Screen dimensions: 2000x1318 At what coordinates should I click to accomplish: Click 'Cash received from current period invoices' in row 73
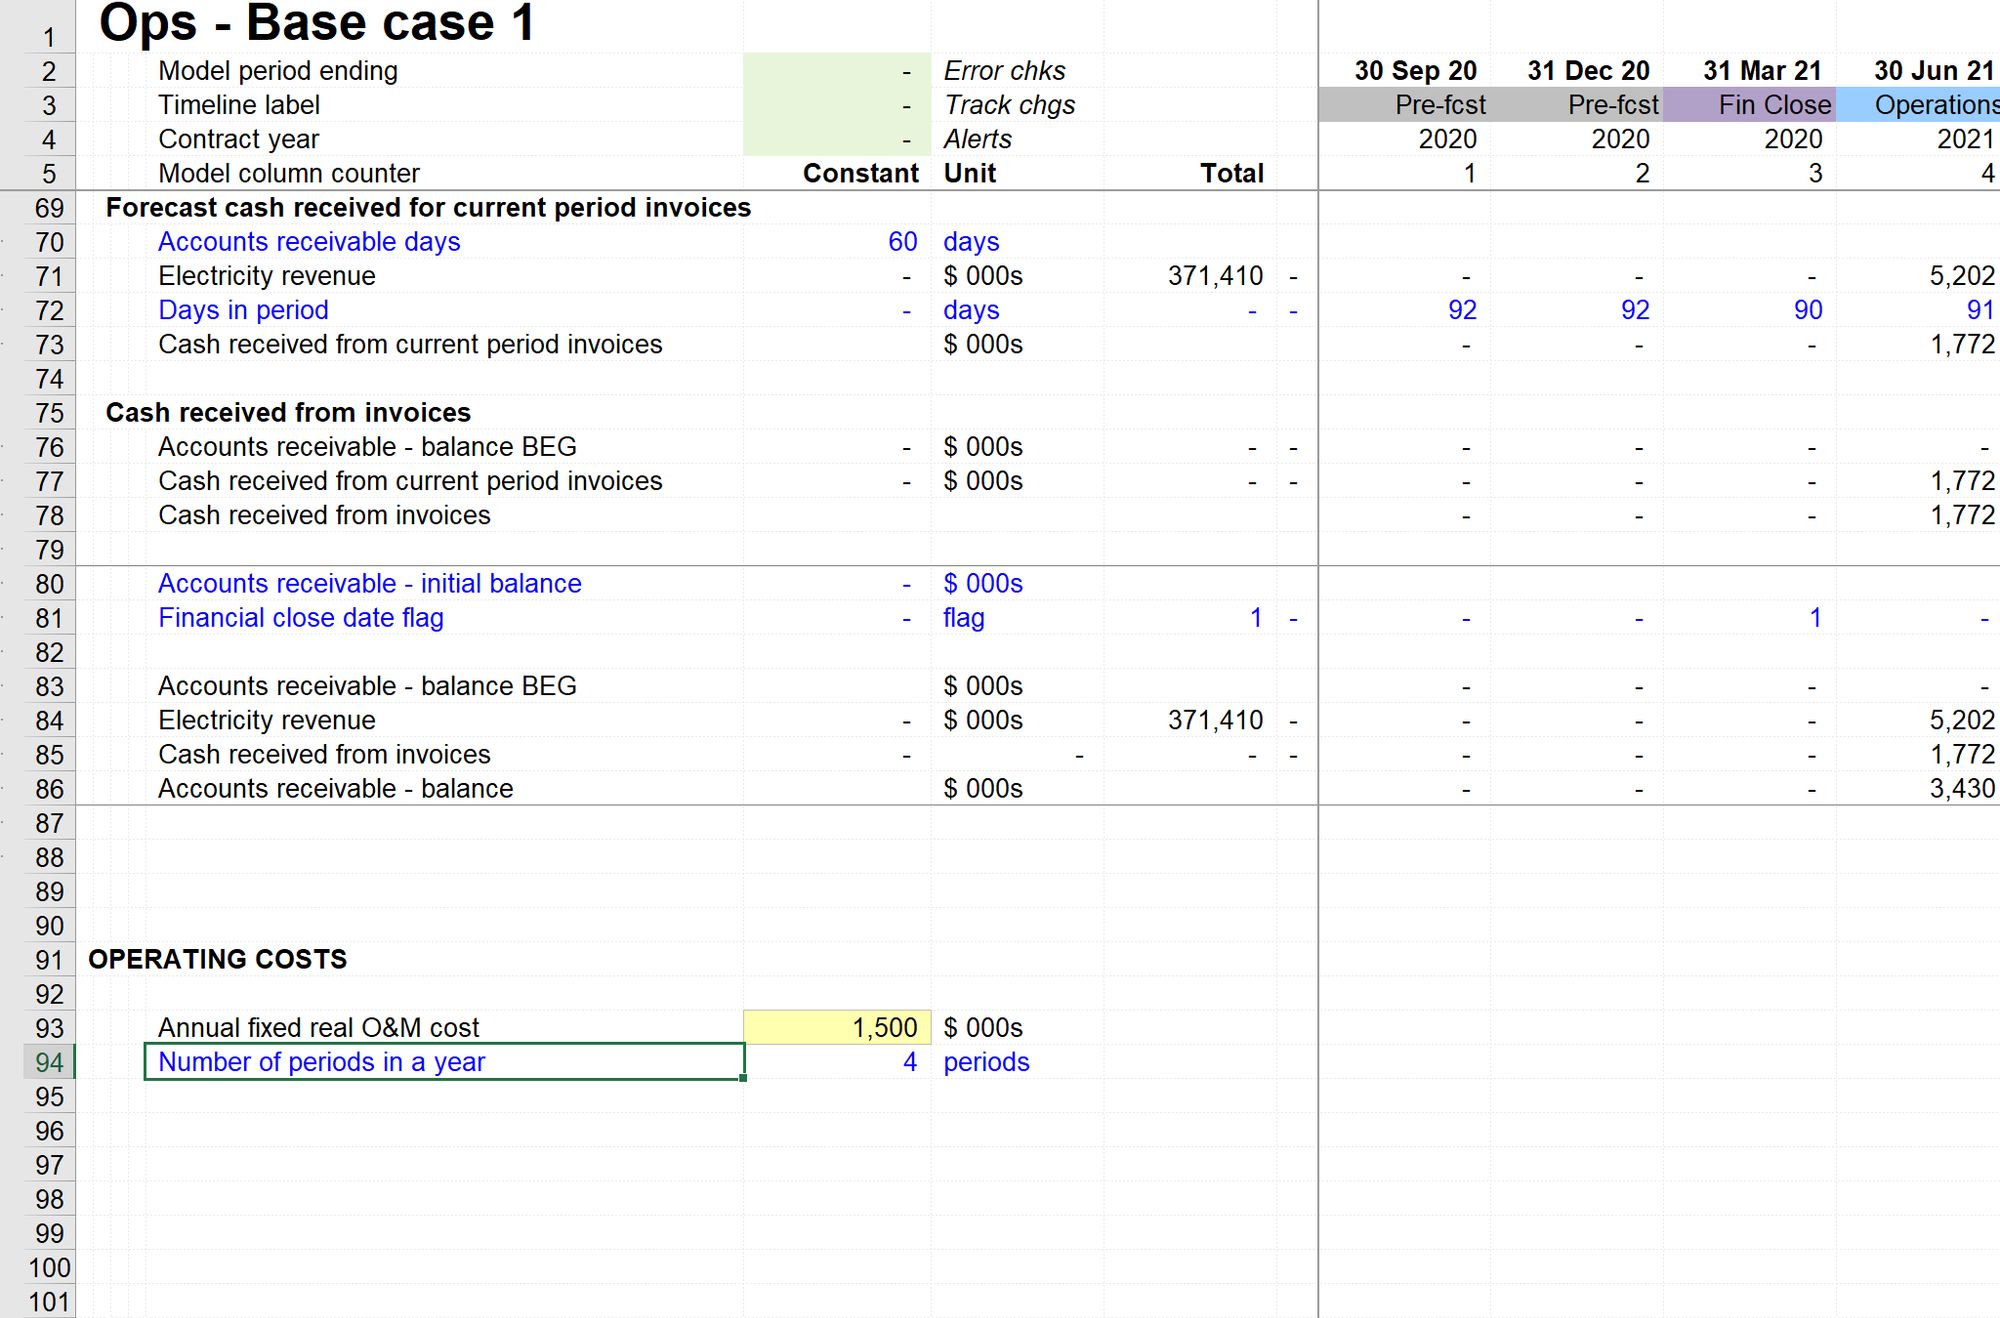tap(410, 344)
